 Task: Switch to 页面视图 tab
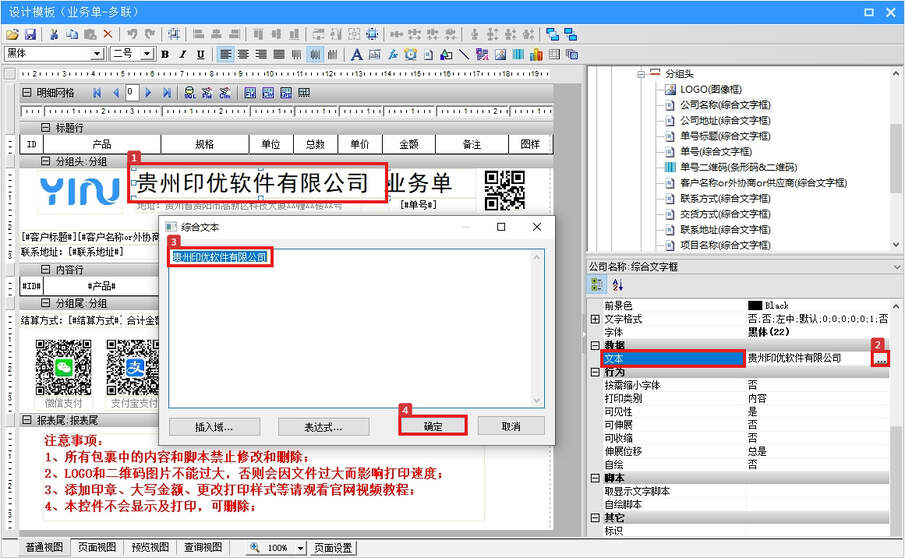click(x=97, y=547)
